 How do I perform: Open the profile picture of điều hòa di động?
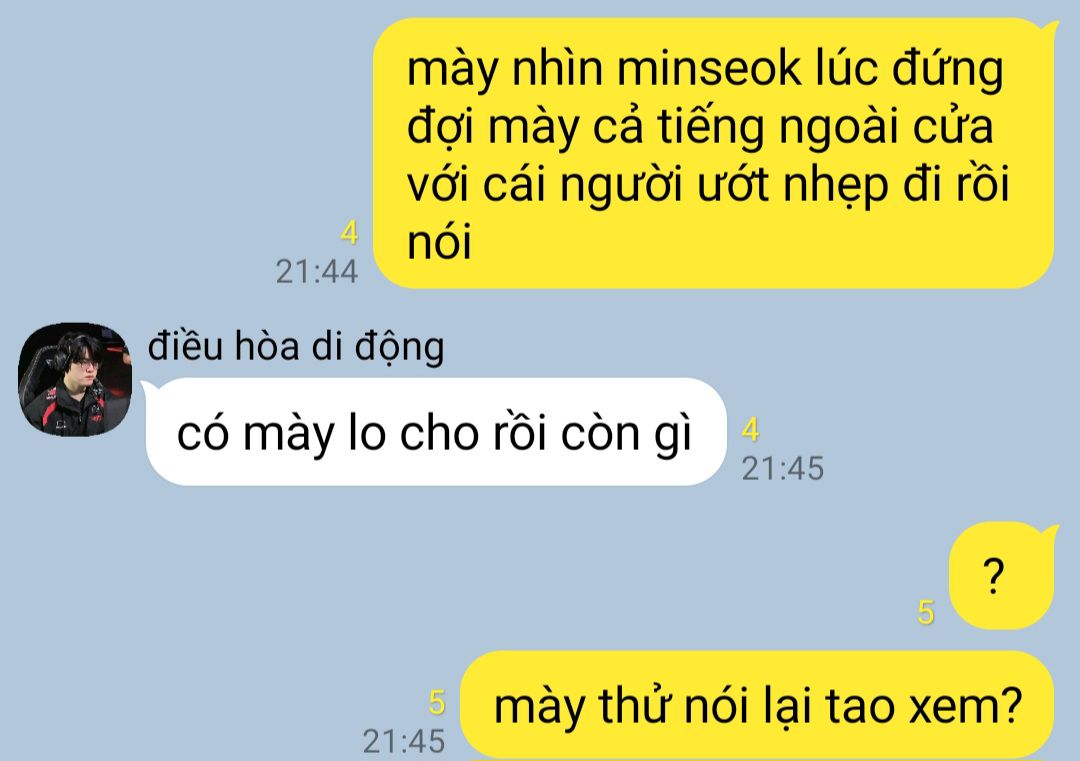[x=74, y=379]
